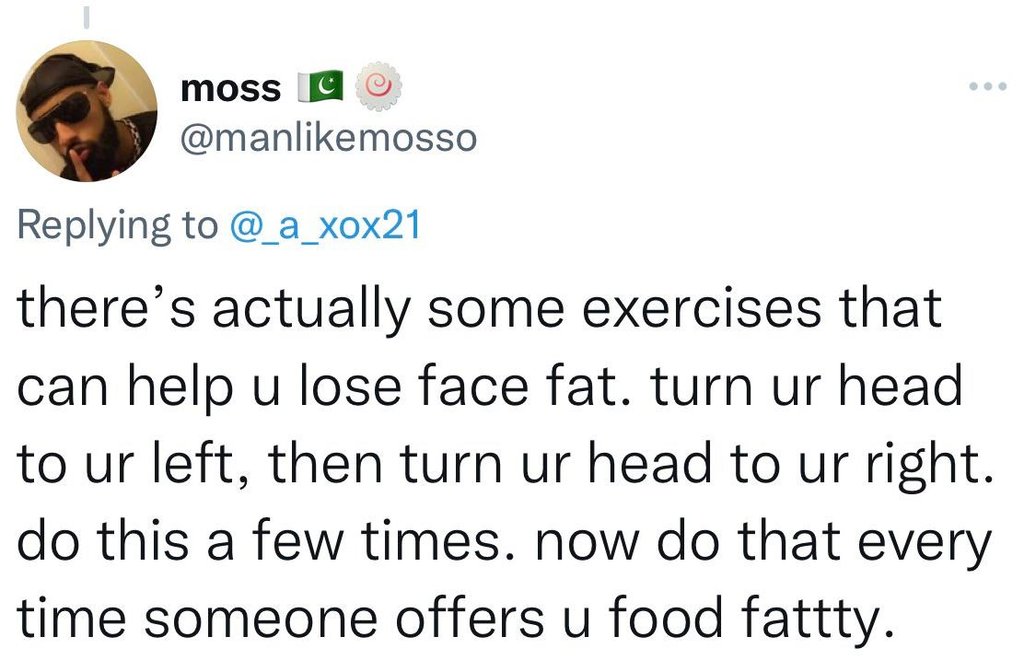Select the avatar image of moss
This screenshot has width=1024, height=669.
coord(90,110)
